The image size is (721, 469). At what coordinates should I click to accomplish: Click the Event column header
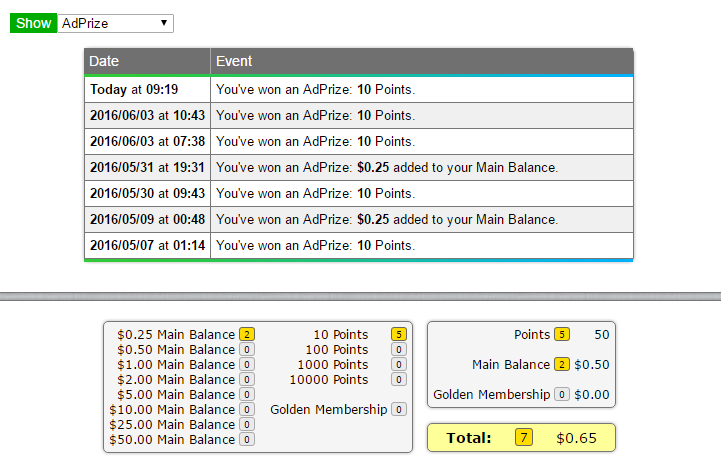coord(422,61)
